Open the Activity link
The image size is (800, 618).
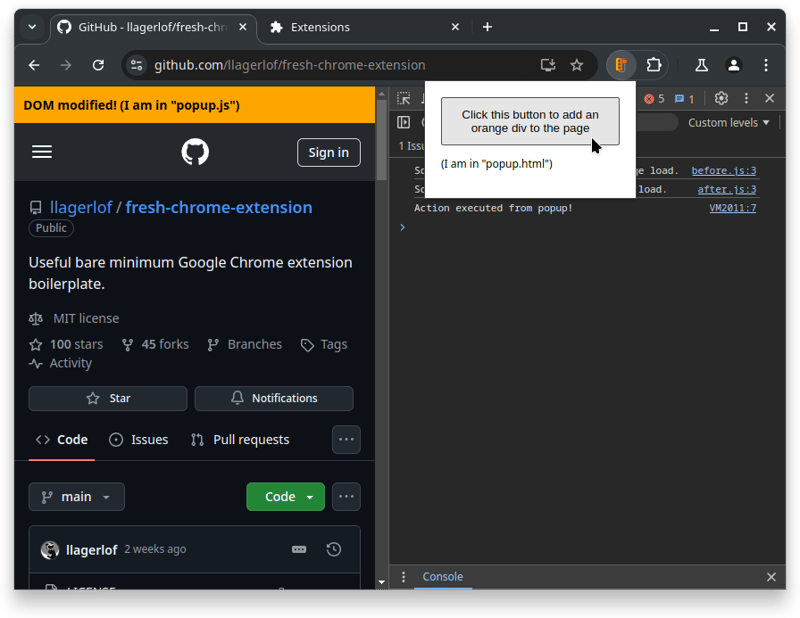pos(61,363)
